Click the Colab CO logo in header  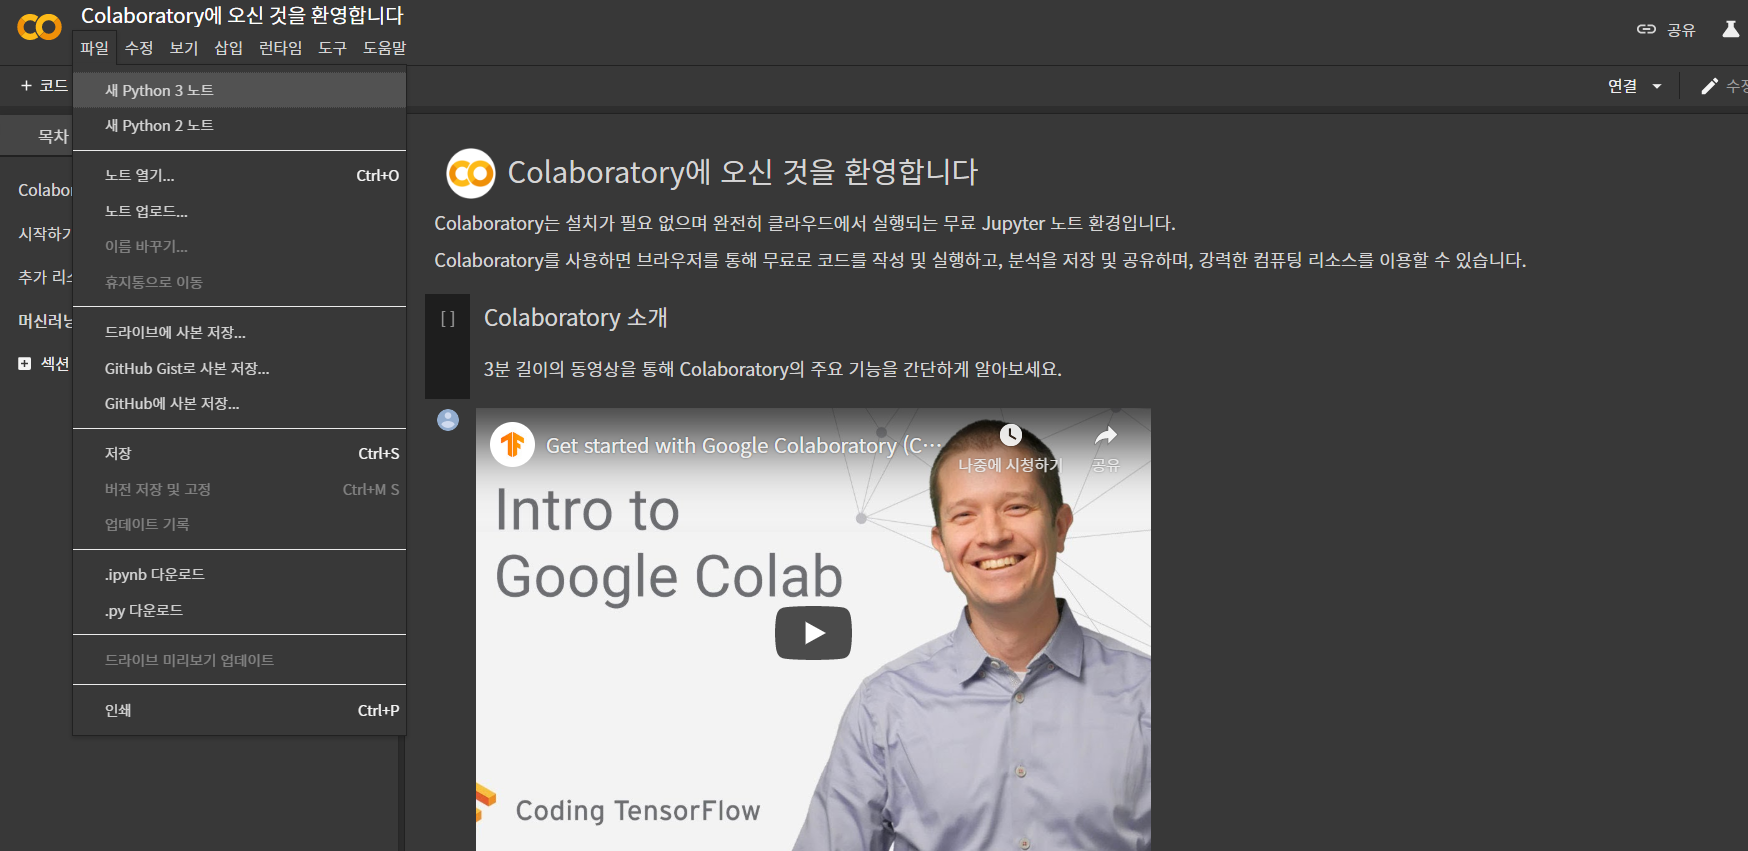point(40,27)
